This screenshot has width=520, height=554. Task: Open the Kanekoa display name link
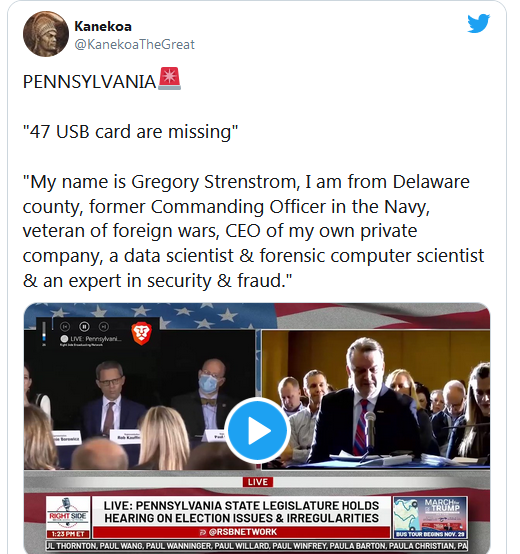tap(103, 26)
